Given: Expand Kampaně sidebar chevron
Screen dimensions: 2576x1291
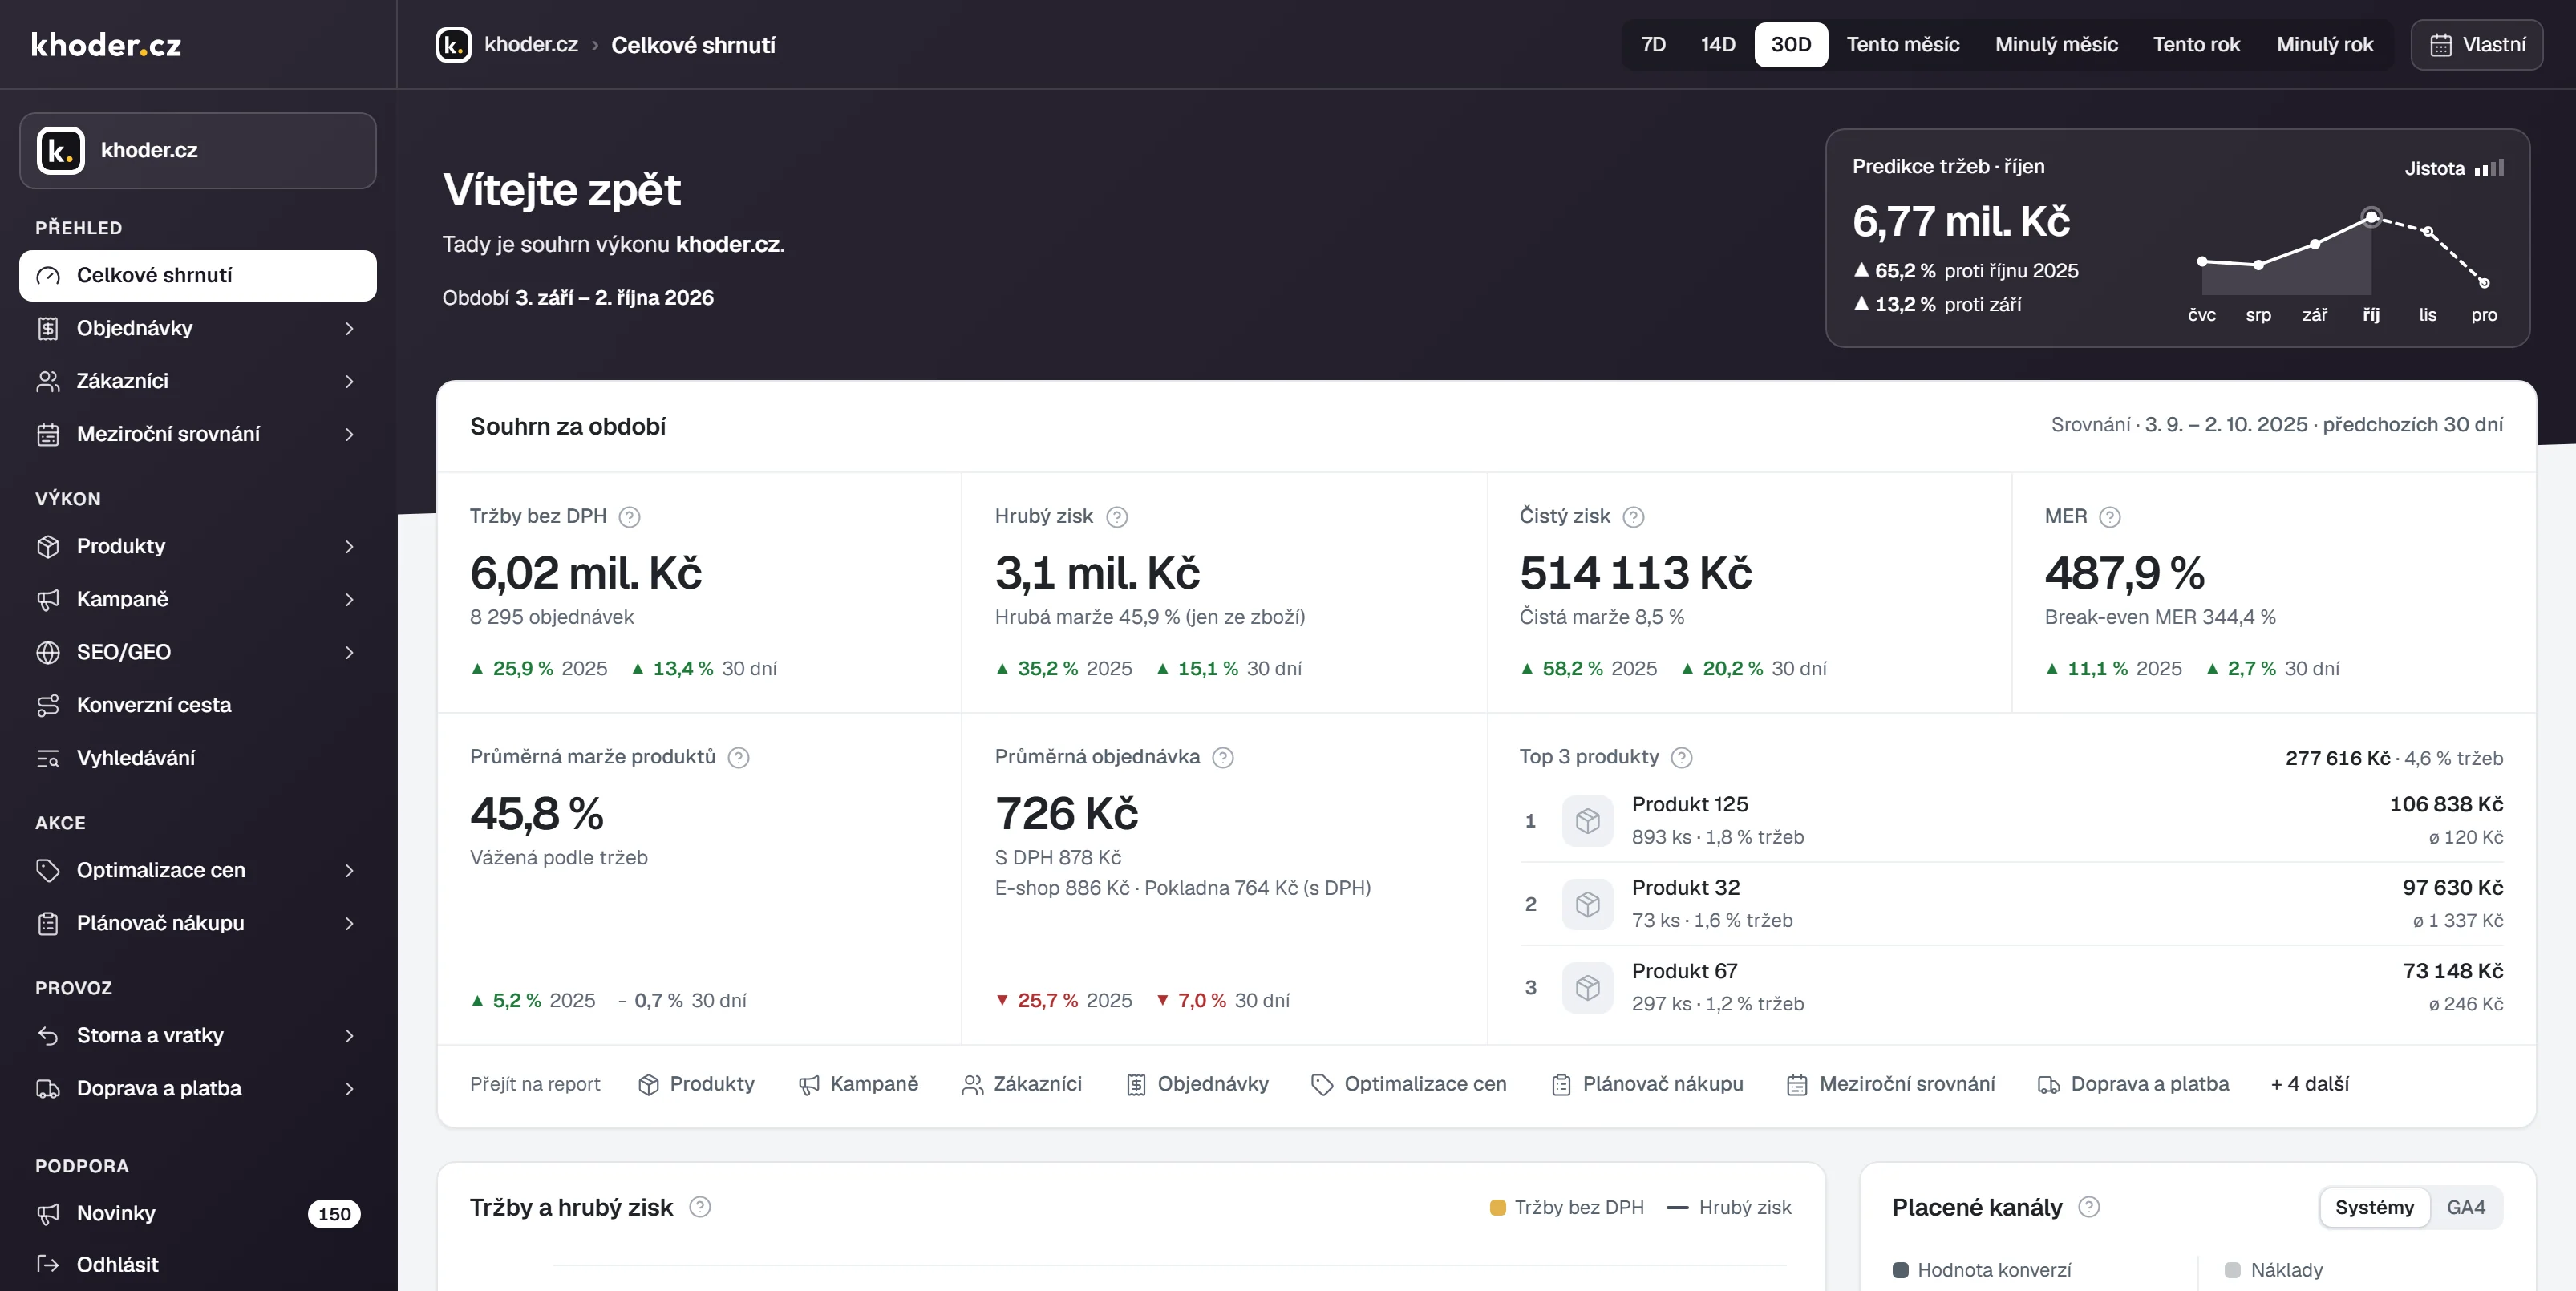Looking at the screenshot, I should click(x=349, y=599).
